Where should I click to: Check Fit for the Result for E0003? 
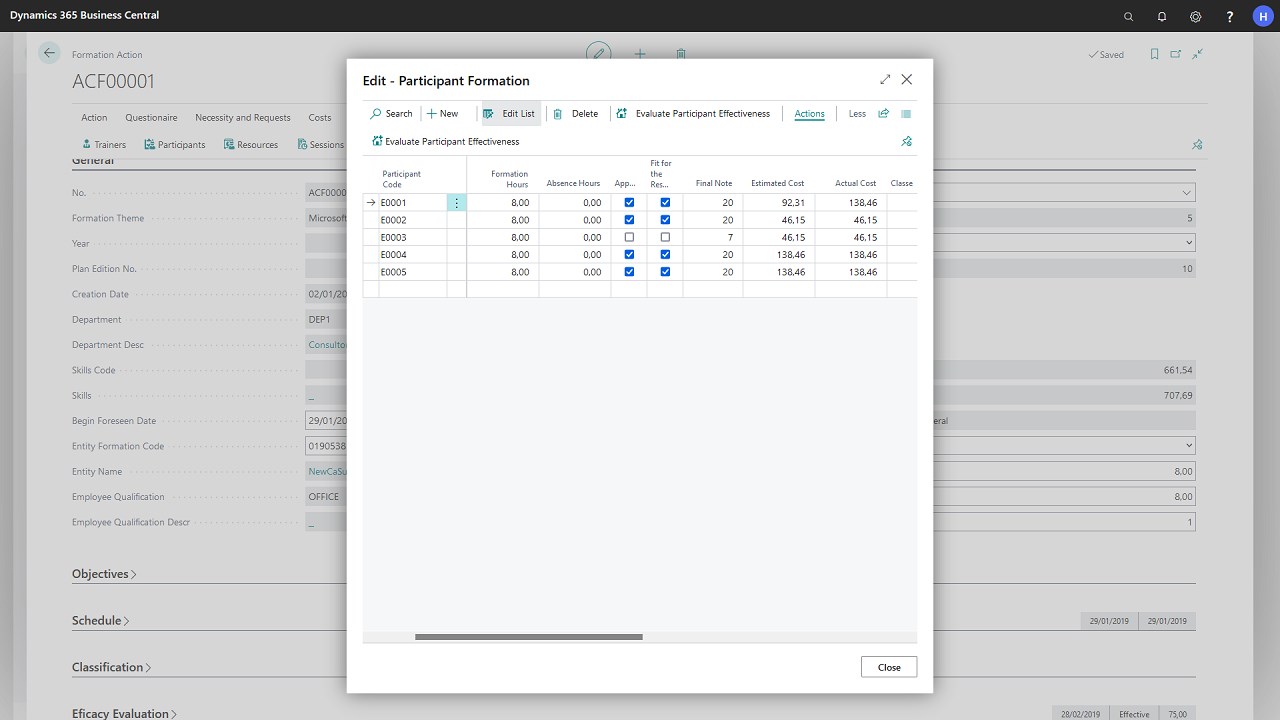point(665,238)
